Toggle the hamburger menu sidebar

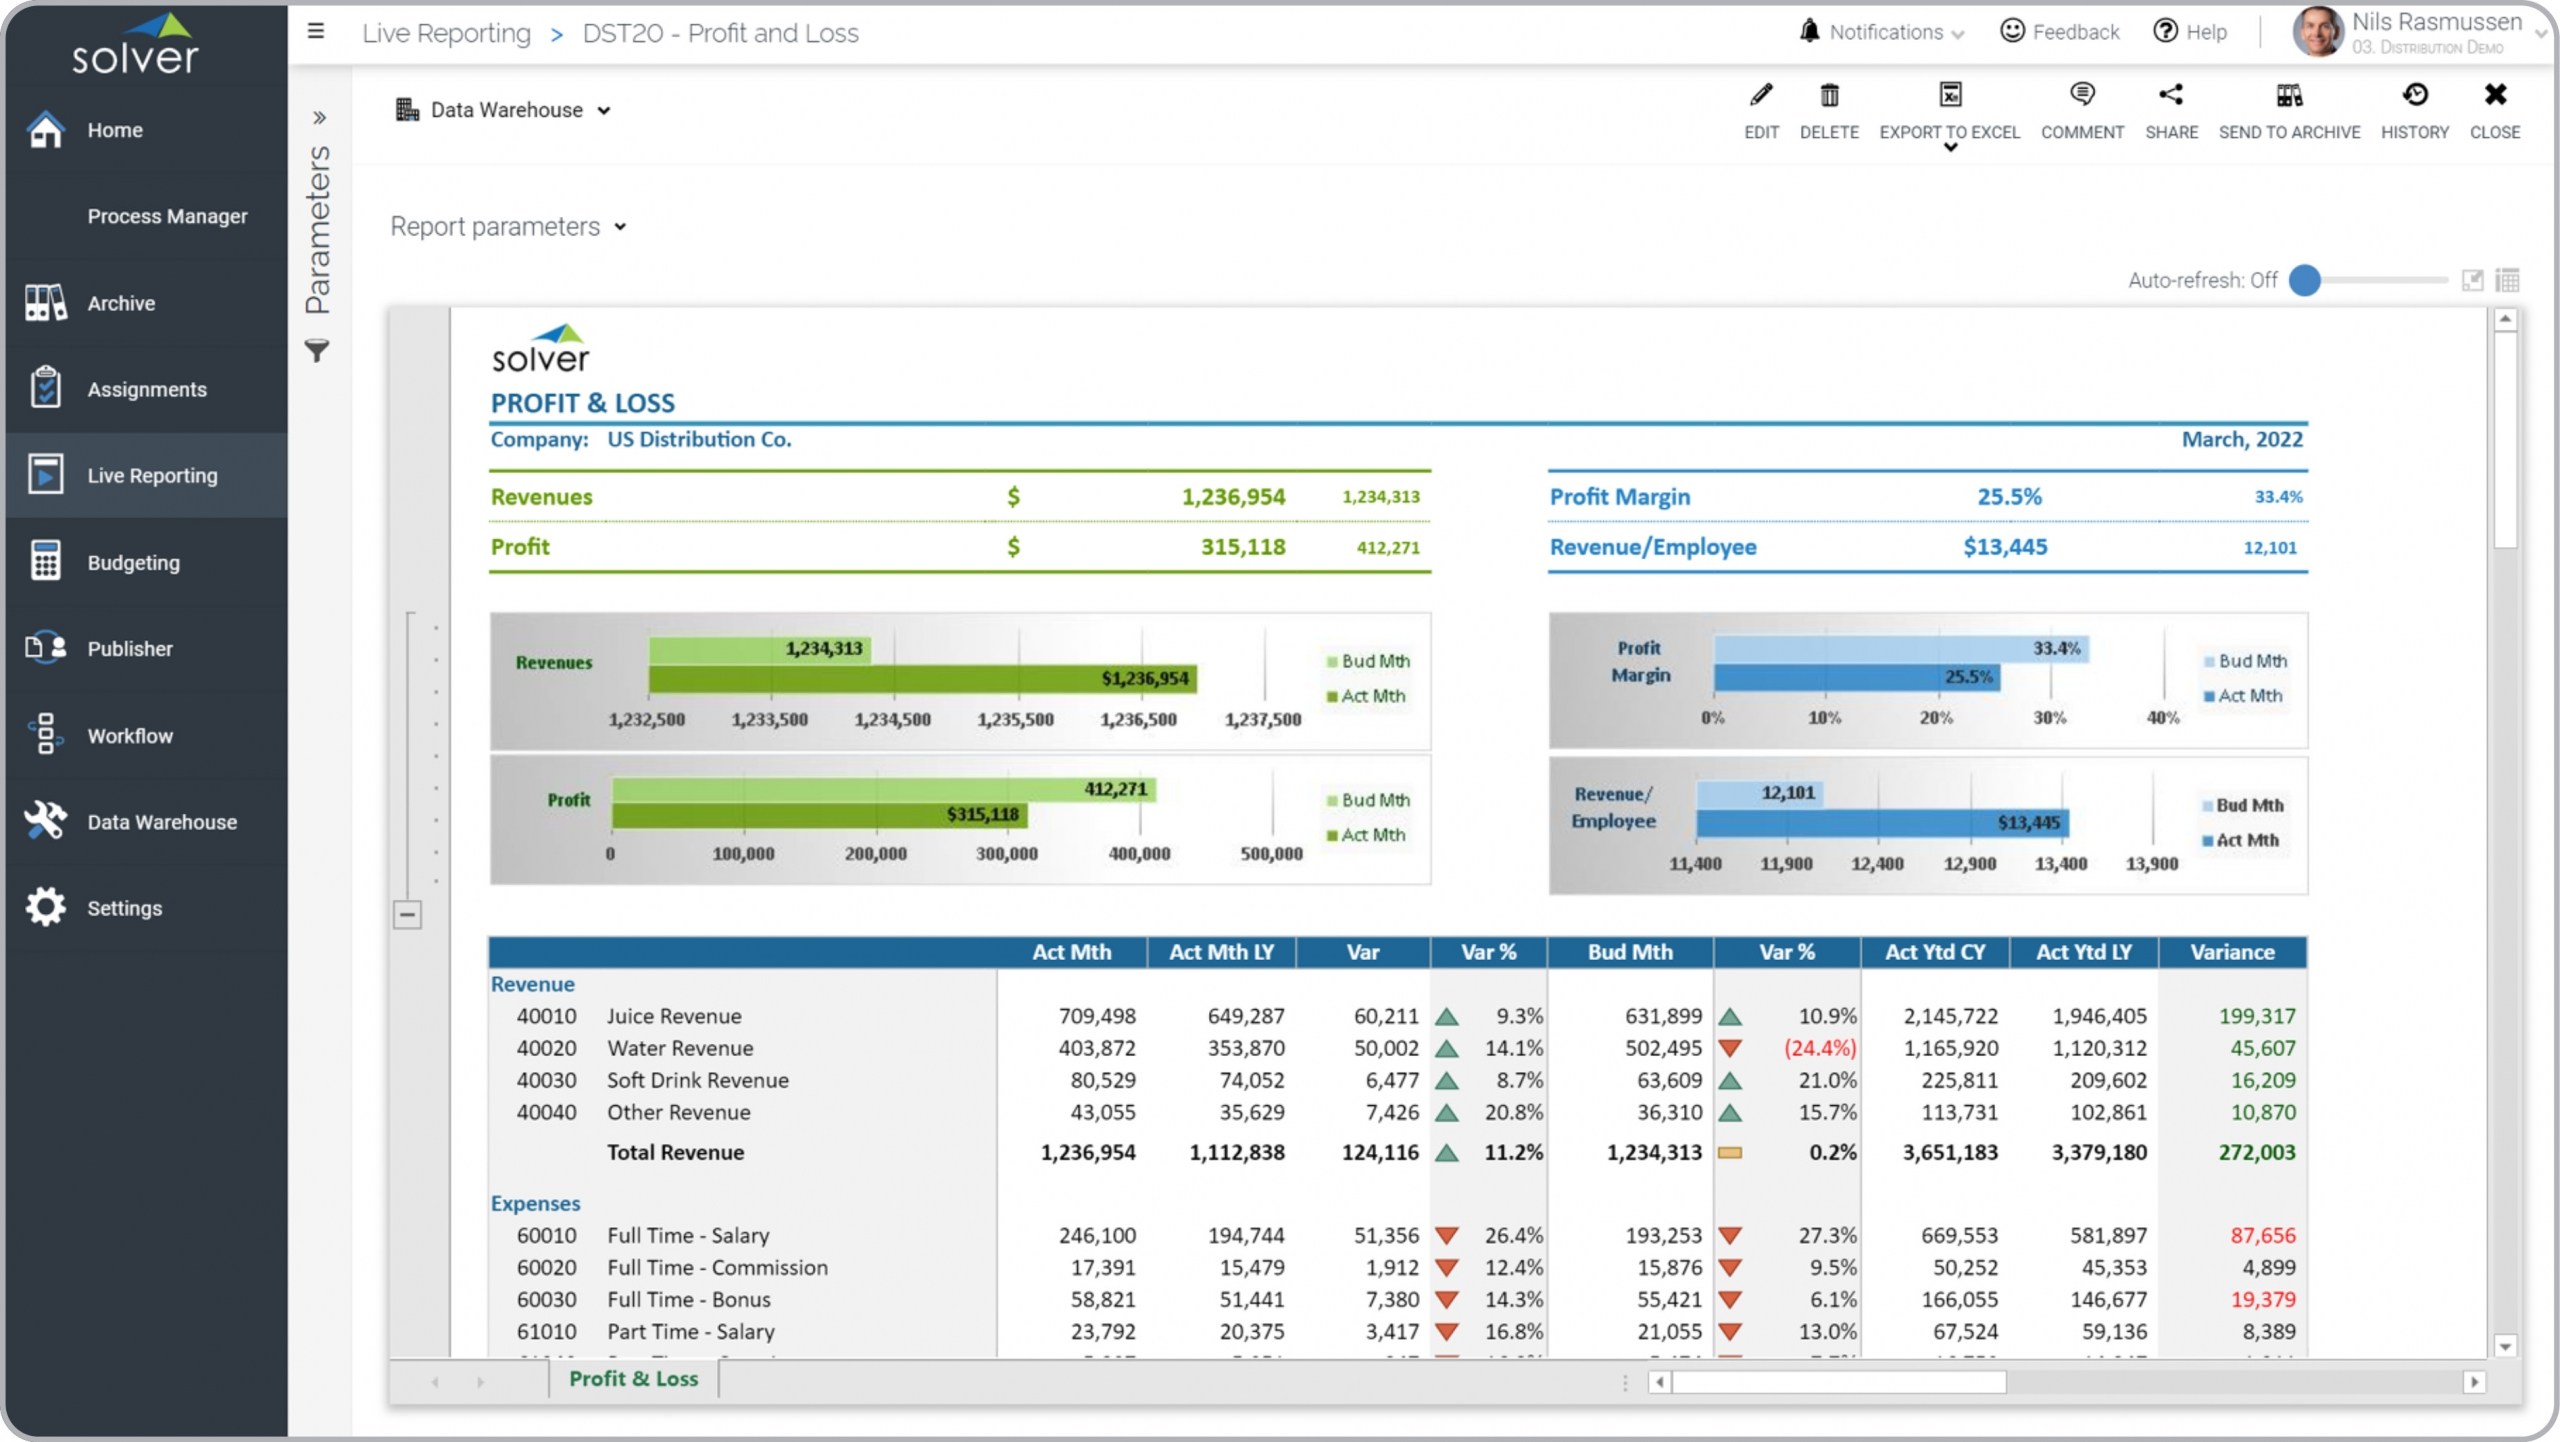coord(316,32)
